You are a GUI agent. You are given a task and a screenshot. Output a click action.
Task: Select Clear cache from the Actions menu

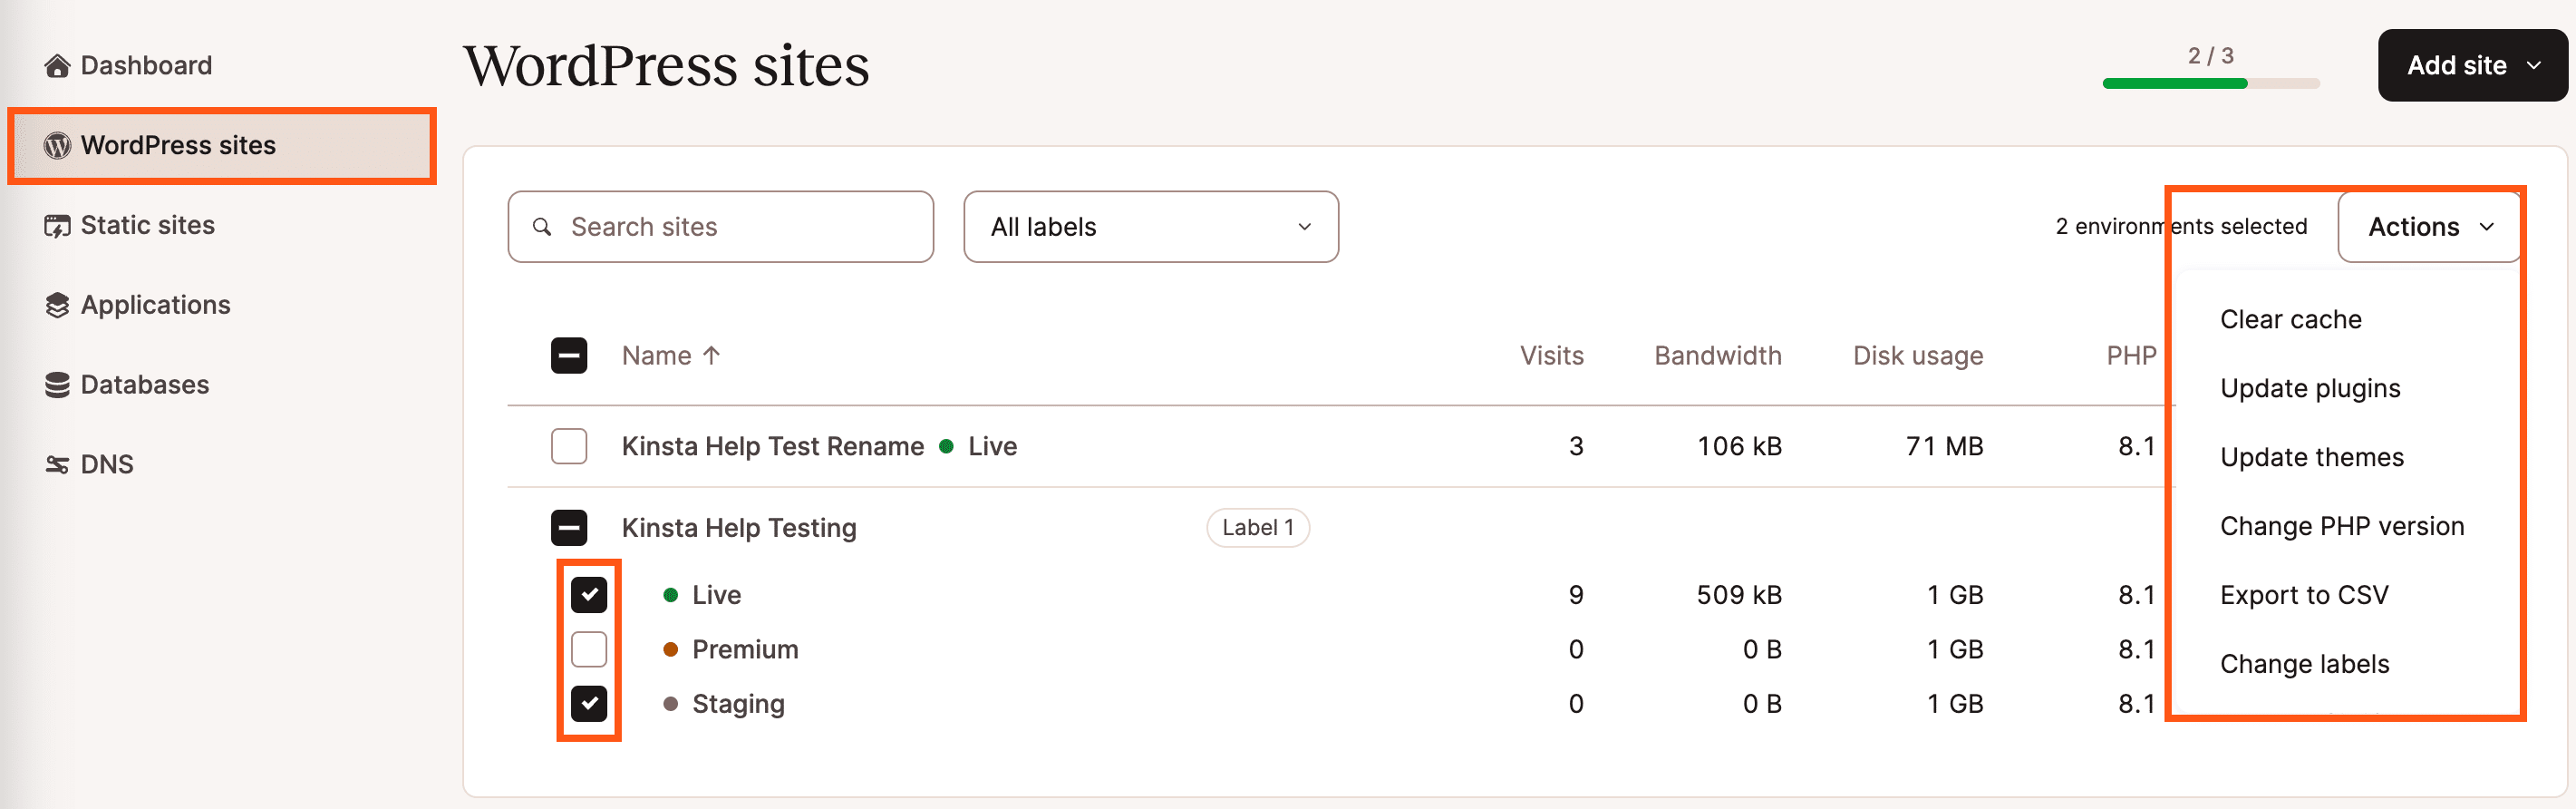pos(2290,319)
